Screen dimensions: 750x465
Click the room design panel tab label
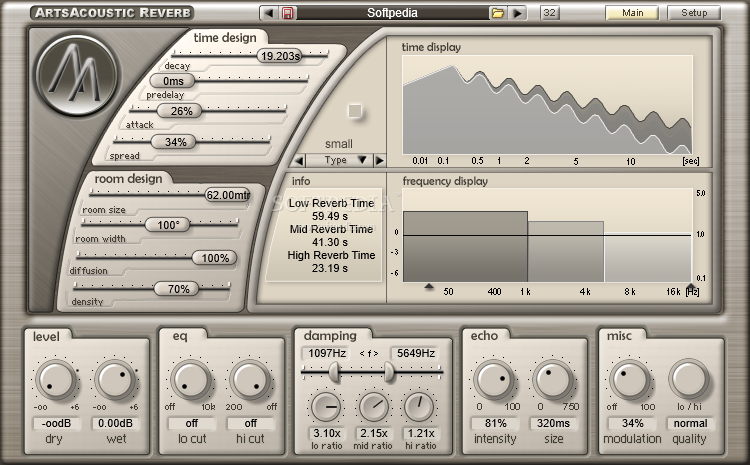pyautogui.click(x=128, y=179)
